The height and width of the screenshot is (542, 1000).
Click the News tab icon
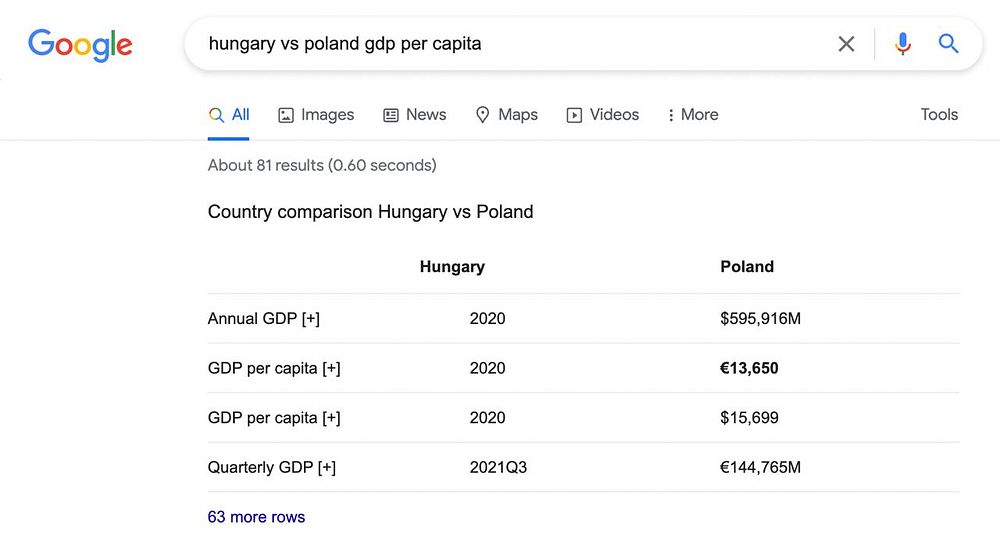click(391, 115)
